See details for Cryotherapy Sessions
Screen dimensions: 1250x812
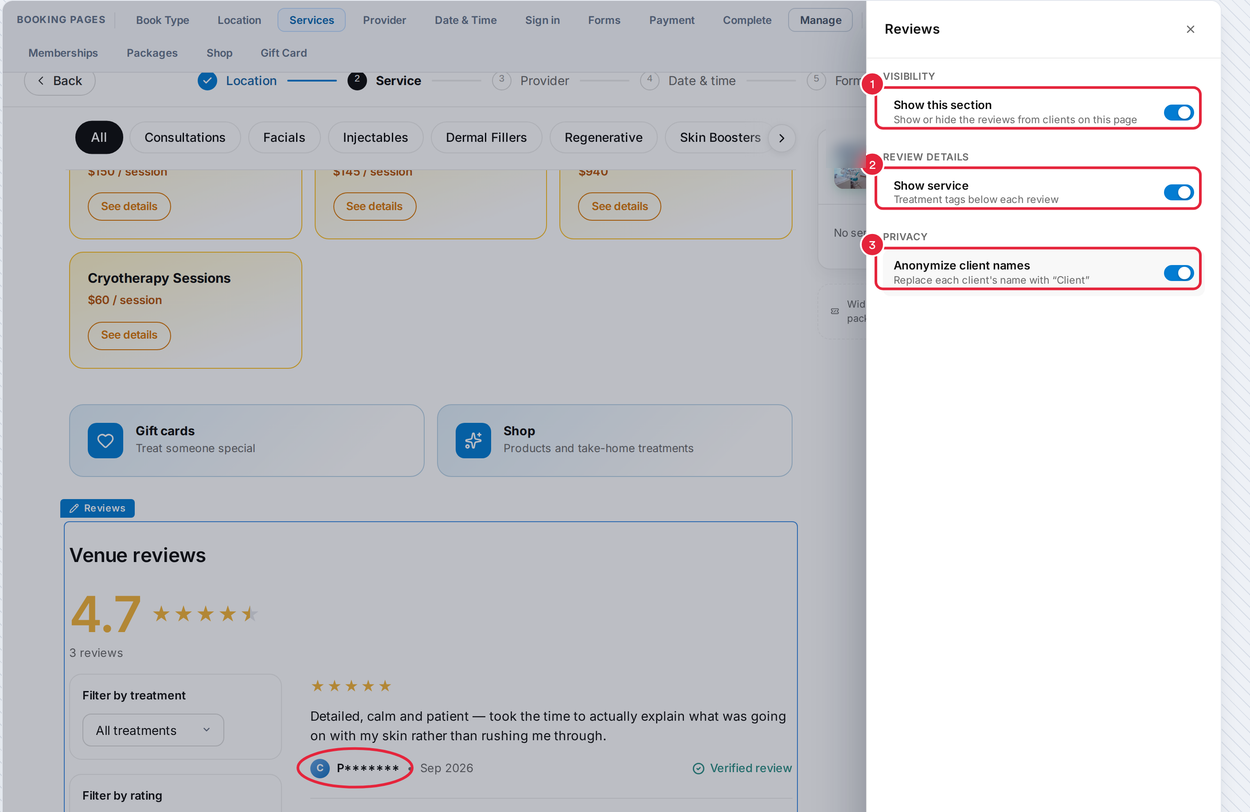coord(129,335)
